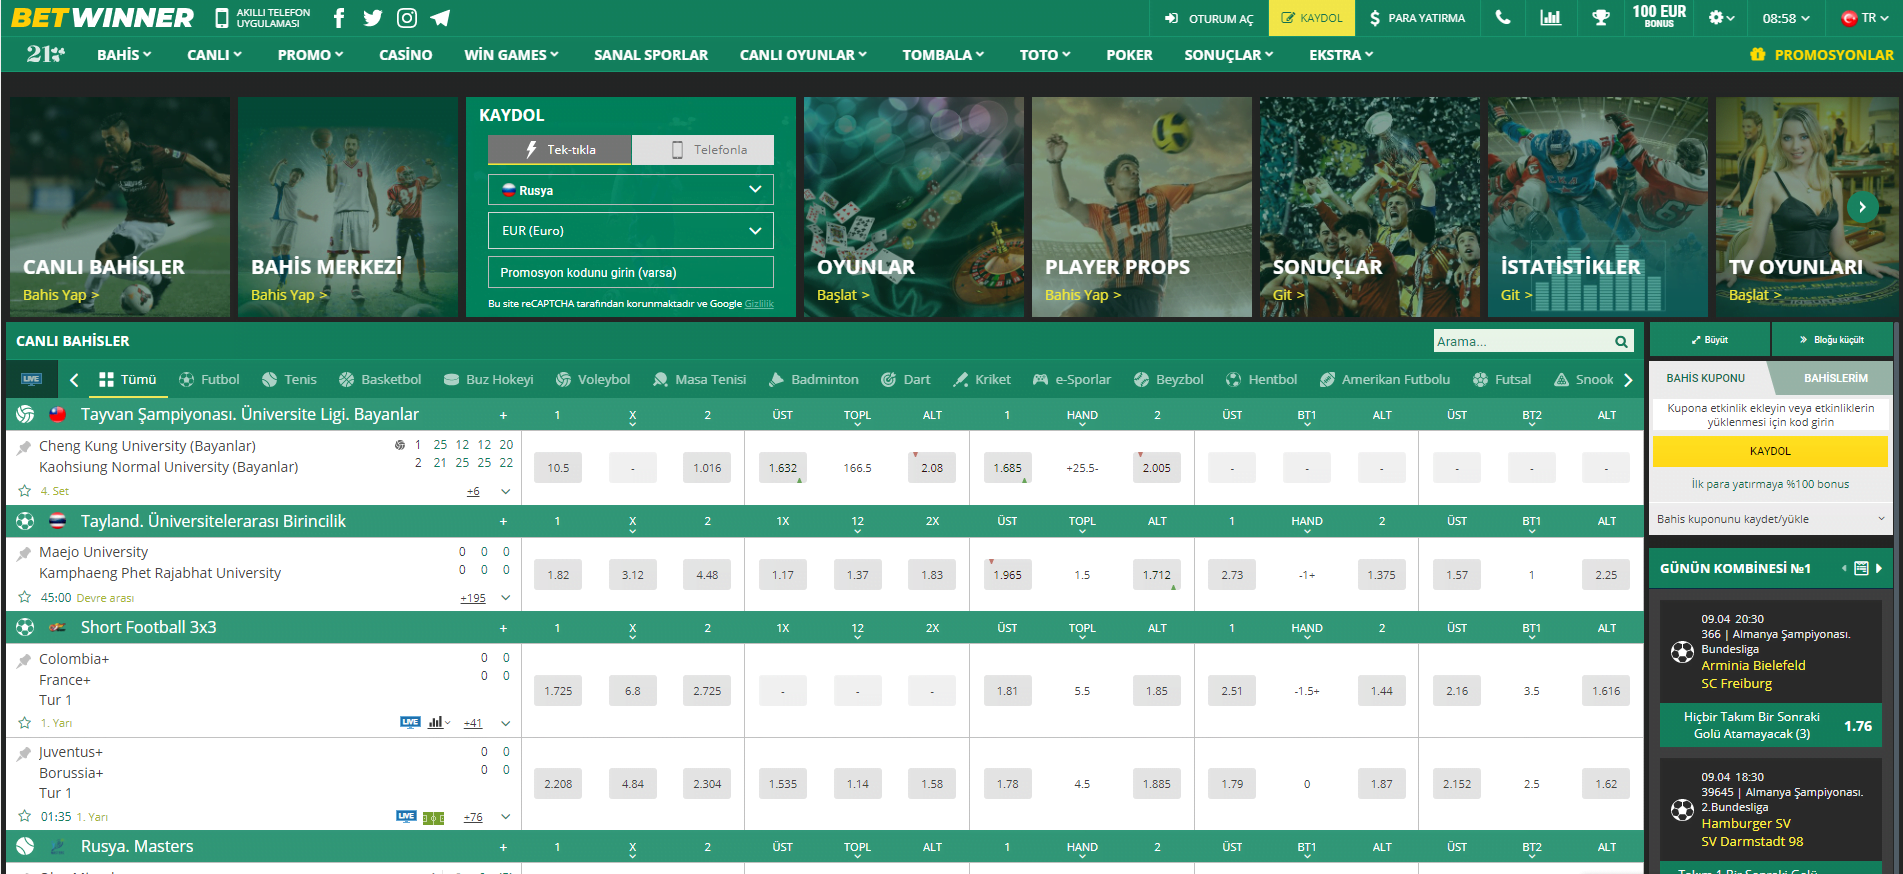Favorite the Maejo University match star
The image size is (1903, 874).
[x=25, y=597]
